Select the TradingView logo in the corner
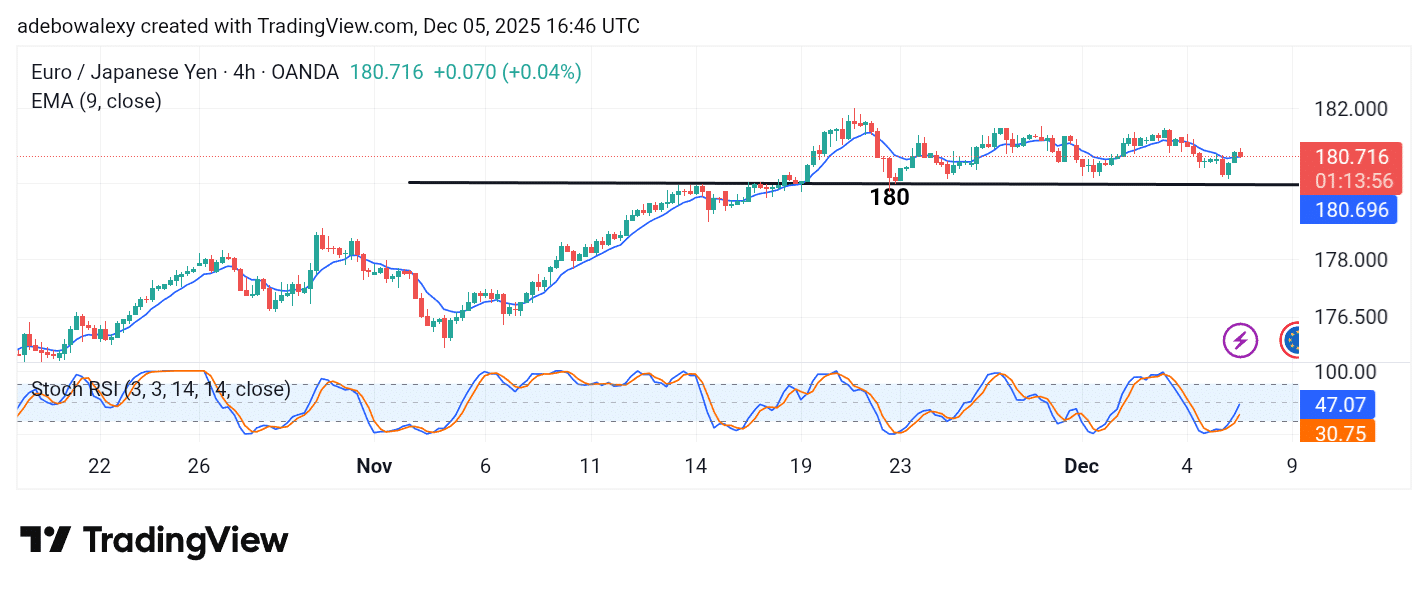 (x=148, y=539)
